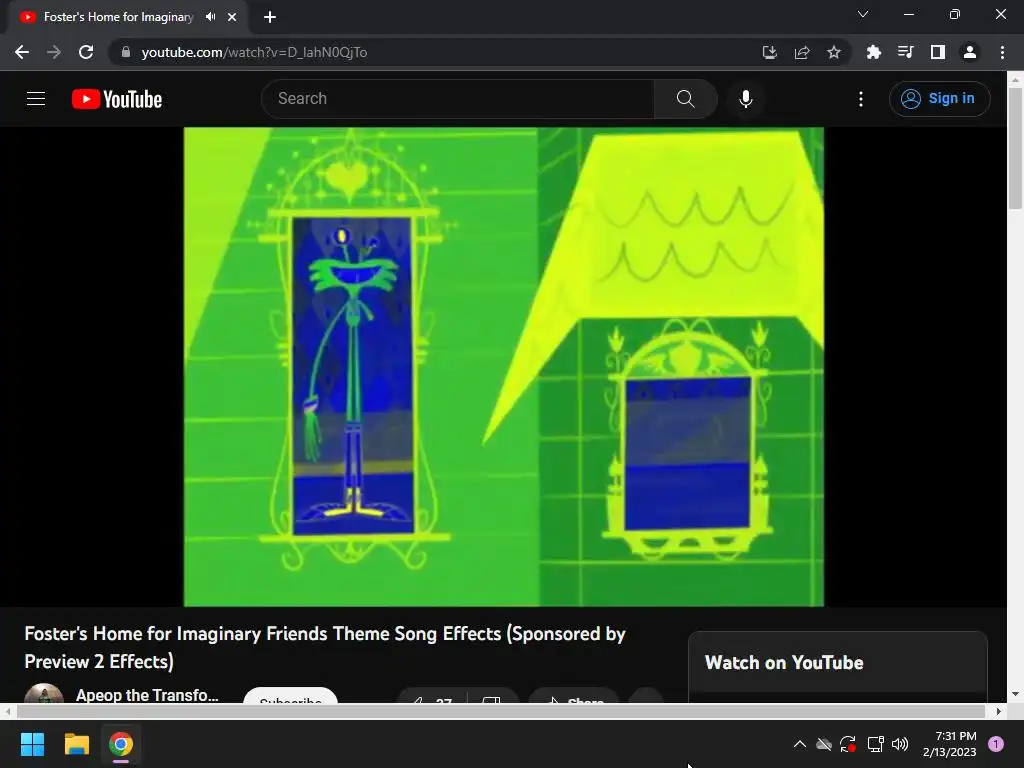
Task: Click the Share button under video
Action: pos(574,697)
